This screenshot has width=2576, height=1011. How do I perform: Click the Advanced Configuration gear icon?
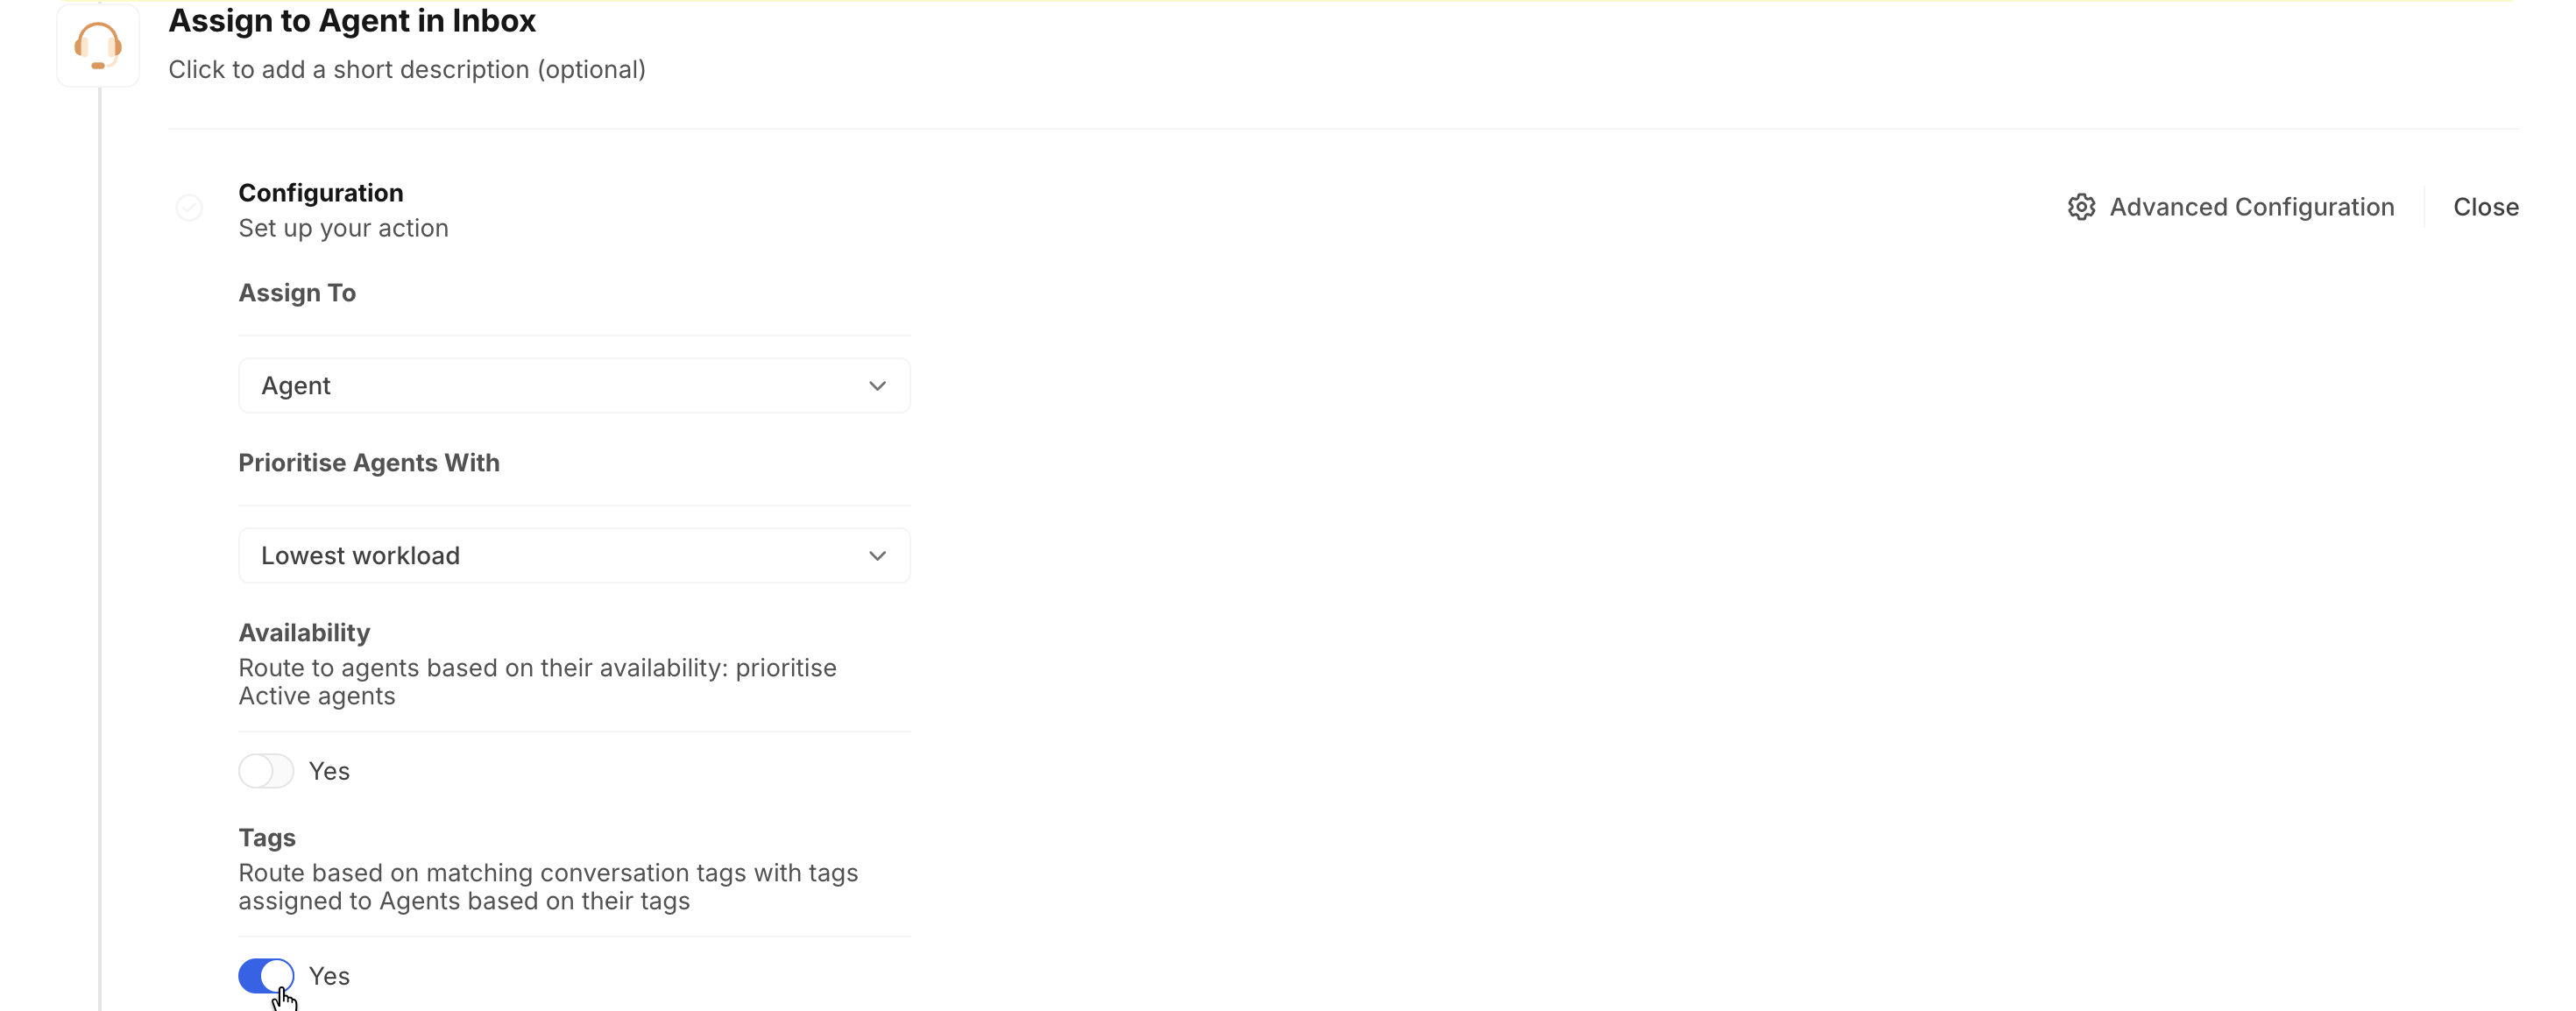click(x=2081, y=207)
